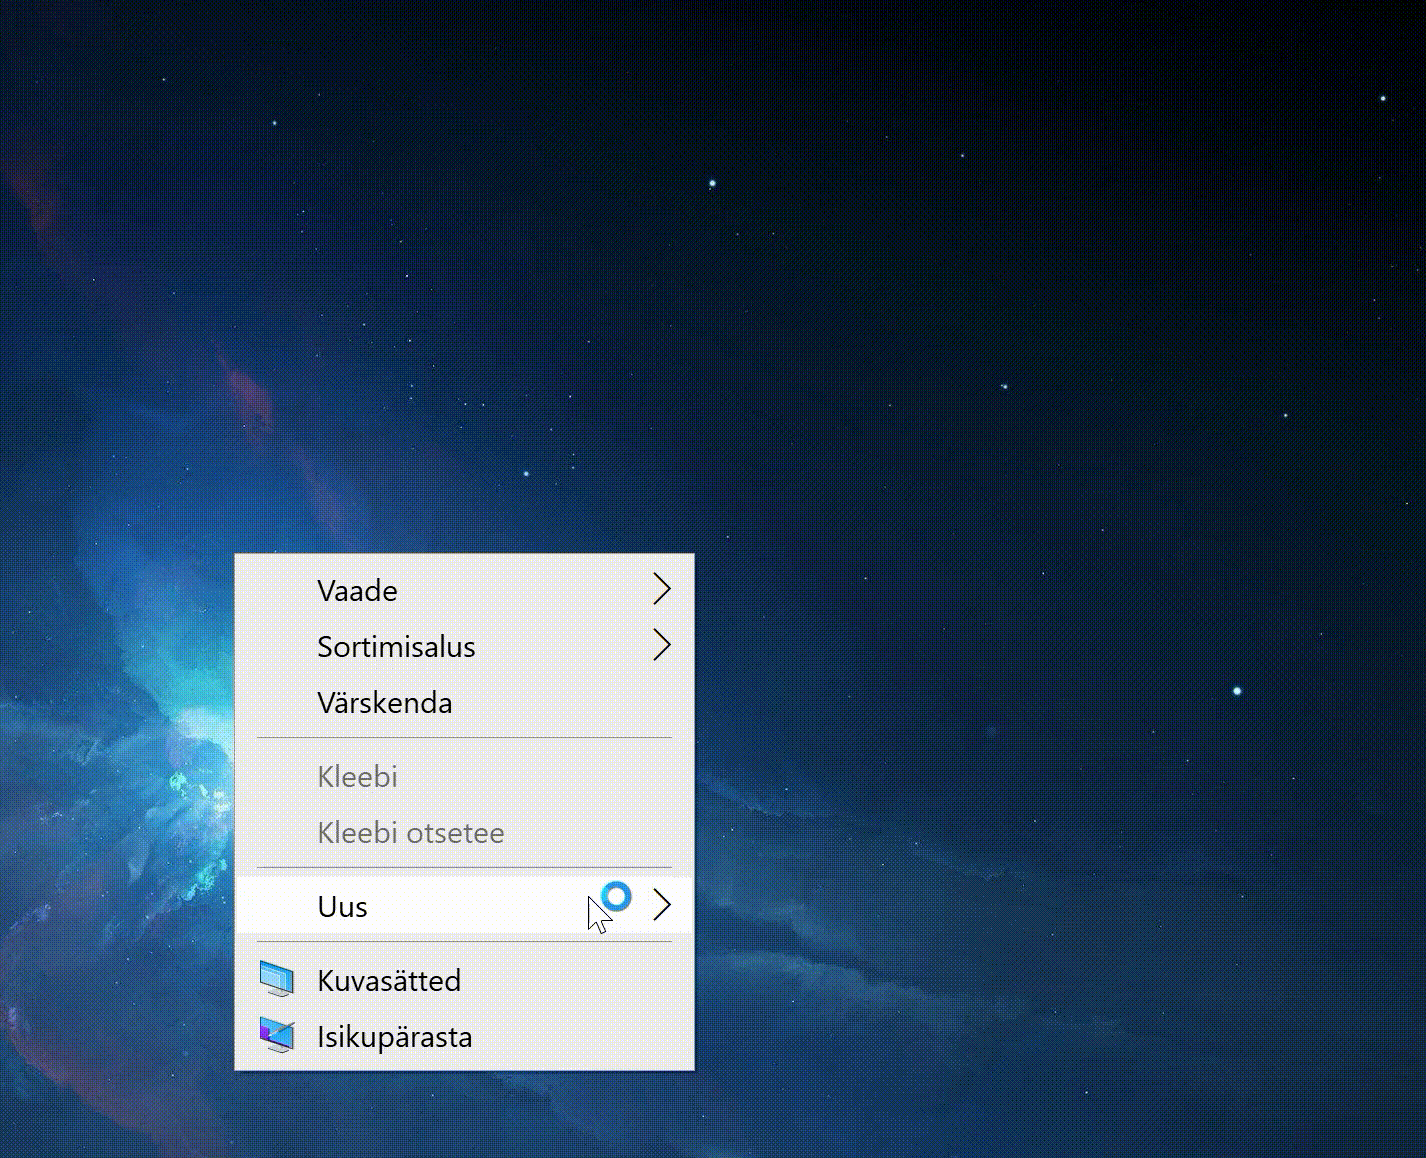
Task: Expand the Vaade submenu arrow
Action: [x=661, y=590]
